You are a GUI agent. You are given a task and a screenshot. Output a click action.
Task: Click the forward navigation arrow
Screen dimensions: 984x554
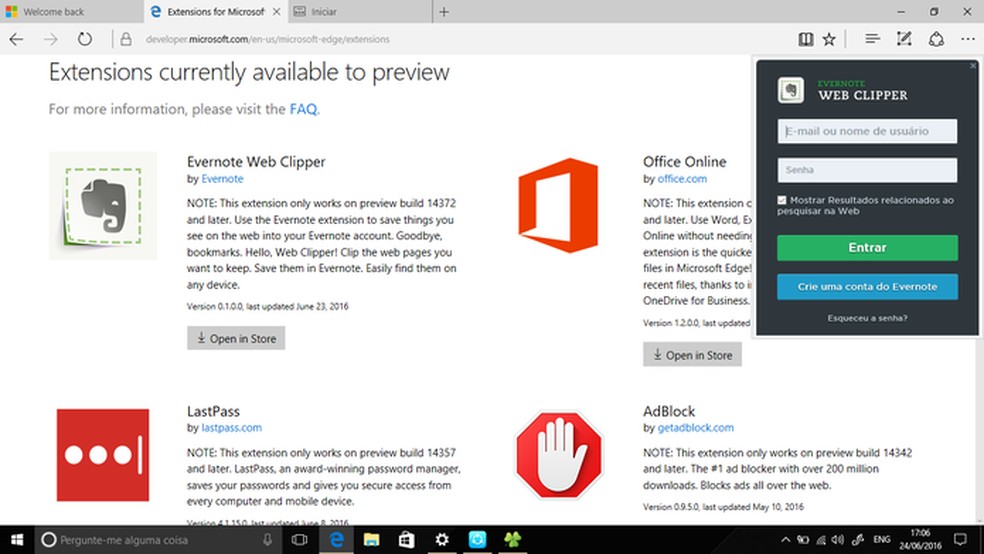pyautogui.click(x=51, y=39)
